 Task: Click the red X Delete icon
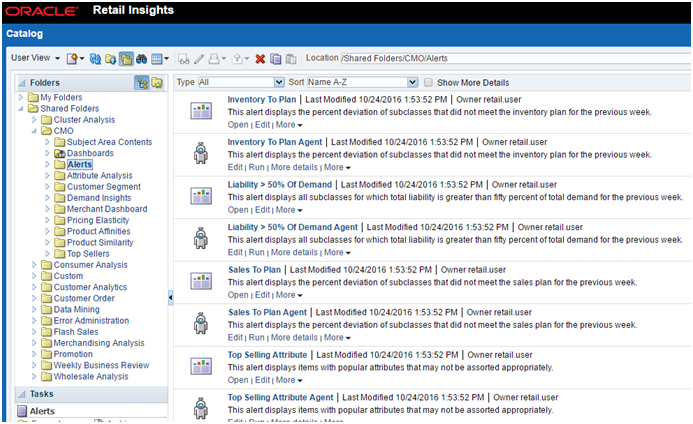click(x=260, y=58)
